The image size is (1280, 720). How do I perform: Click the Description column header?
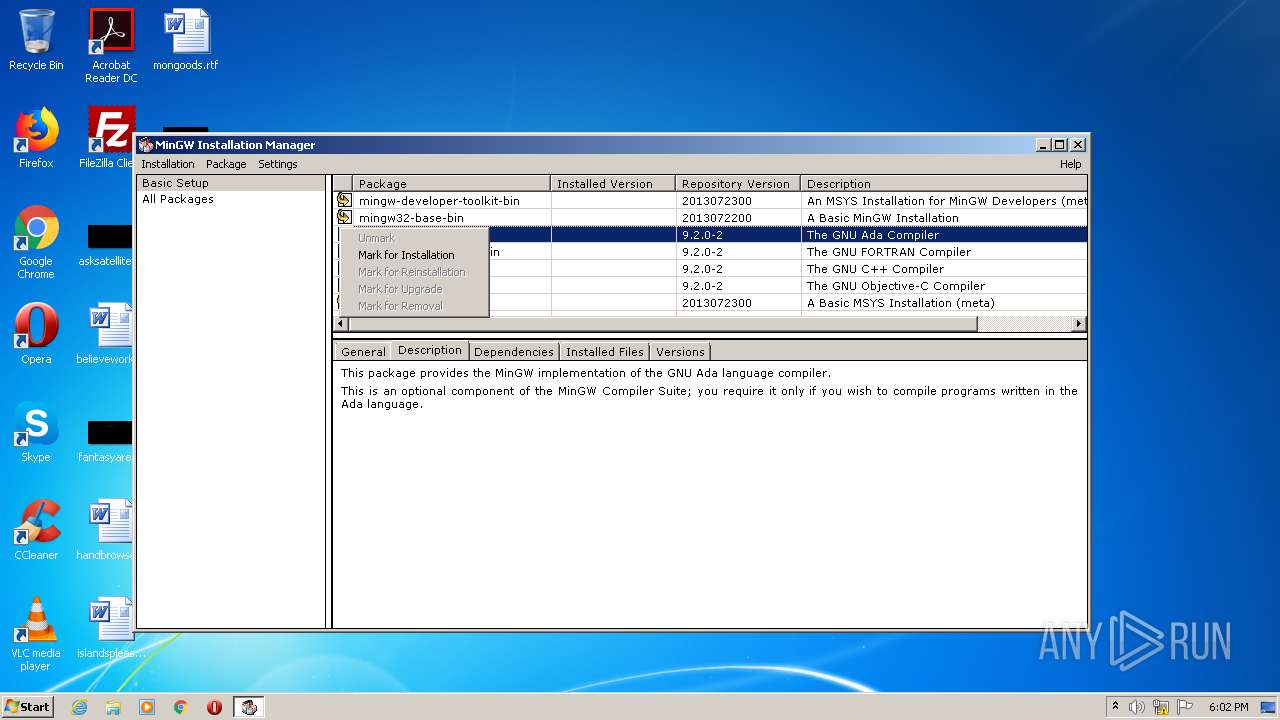[944, 184]
